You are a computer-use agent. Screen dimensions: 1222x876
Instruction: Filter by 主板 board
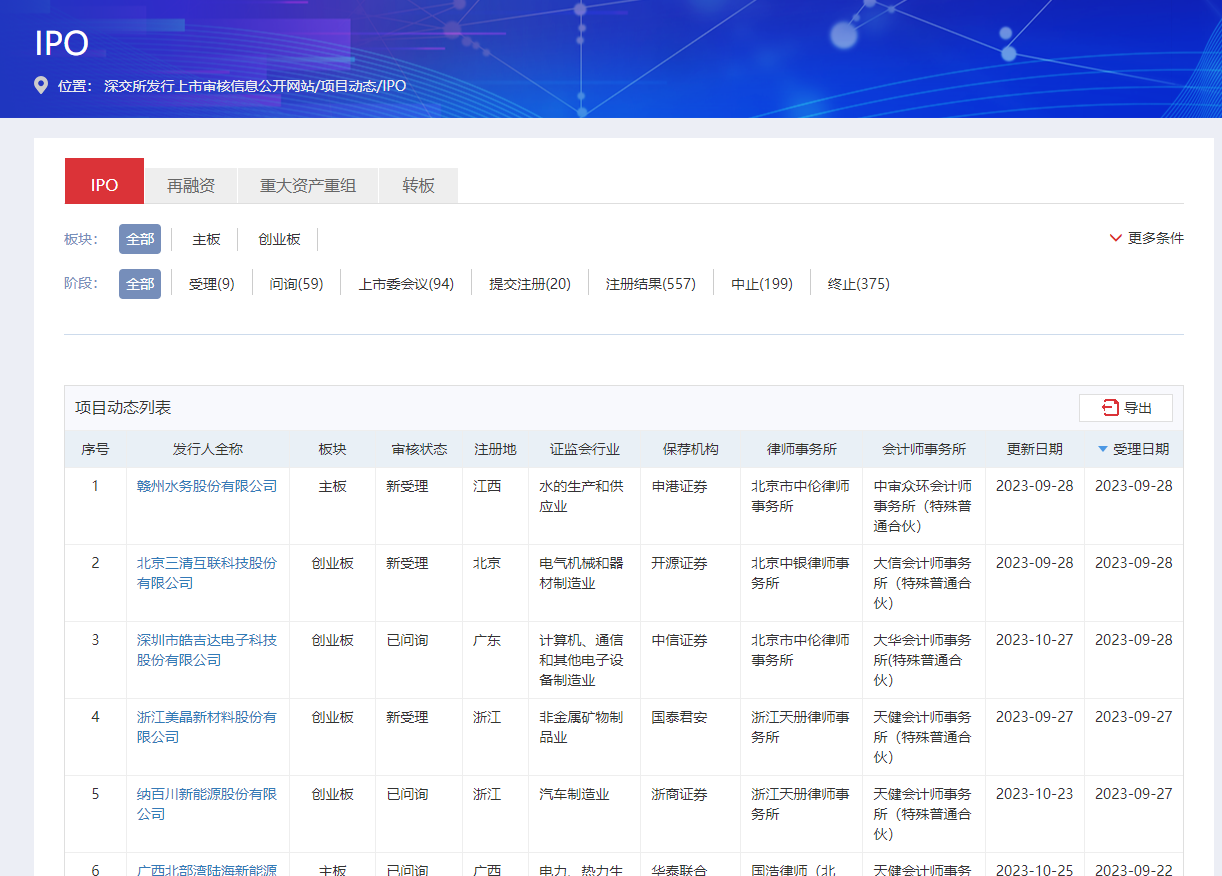(x=206, y=239)
